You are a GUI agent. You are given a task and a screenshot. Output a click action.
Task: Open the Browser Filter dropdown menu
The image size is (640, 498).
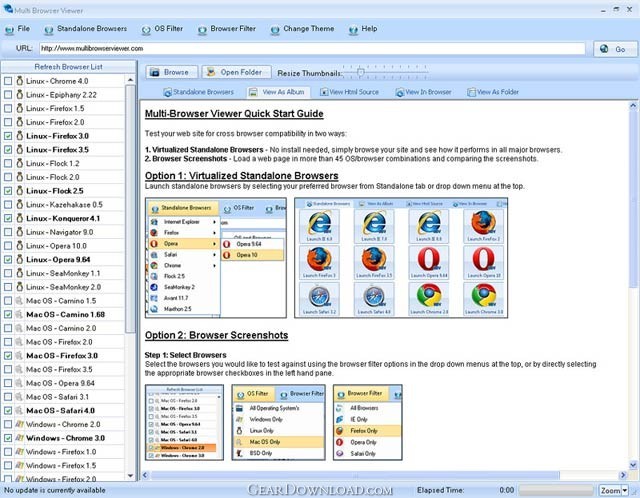pyautogui.click(x=227, y=29)
